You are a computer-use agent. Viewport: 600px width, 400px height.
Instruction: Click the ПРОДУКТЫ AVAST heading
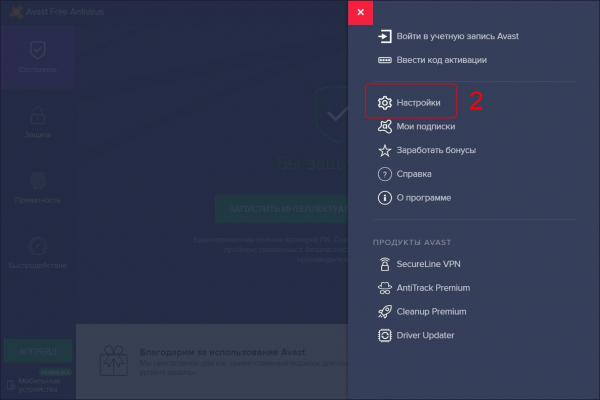pyautogui.click(x=412, y=242)
